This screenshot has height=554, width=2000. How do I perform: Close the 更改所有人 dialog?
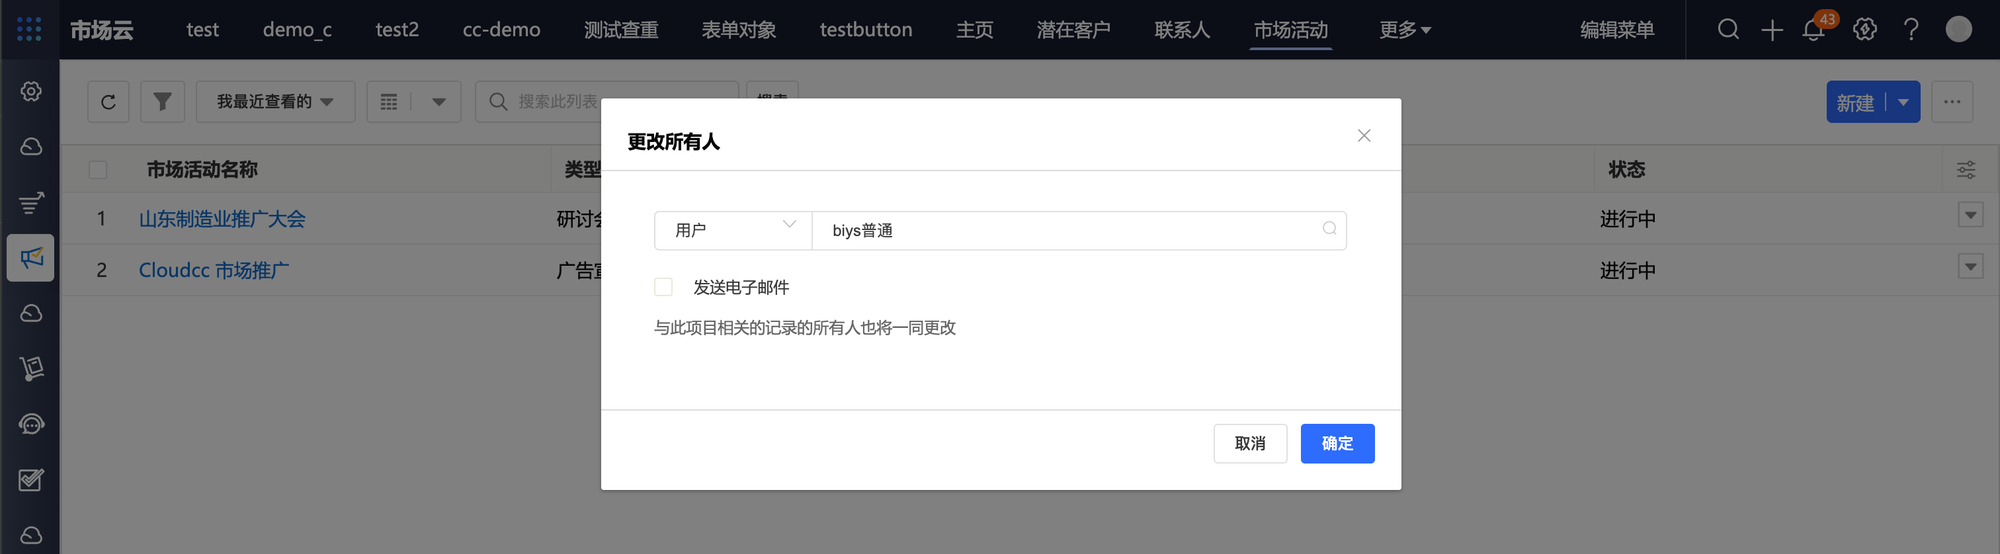pyautogui.click(x=1364, y=136)
